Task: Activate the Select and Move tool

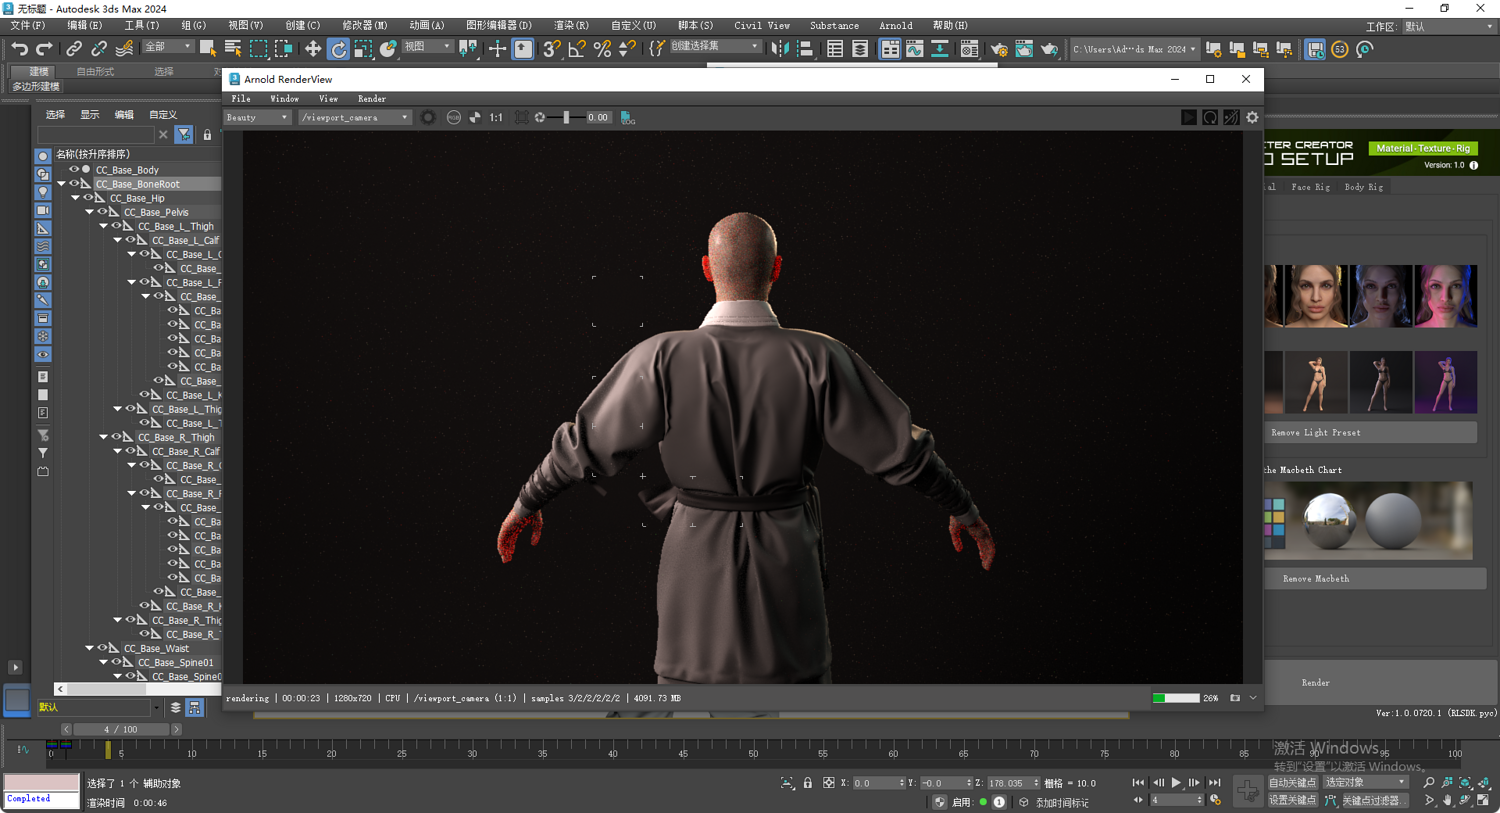Action: (313, 49)
